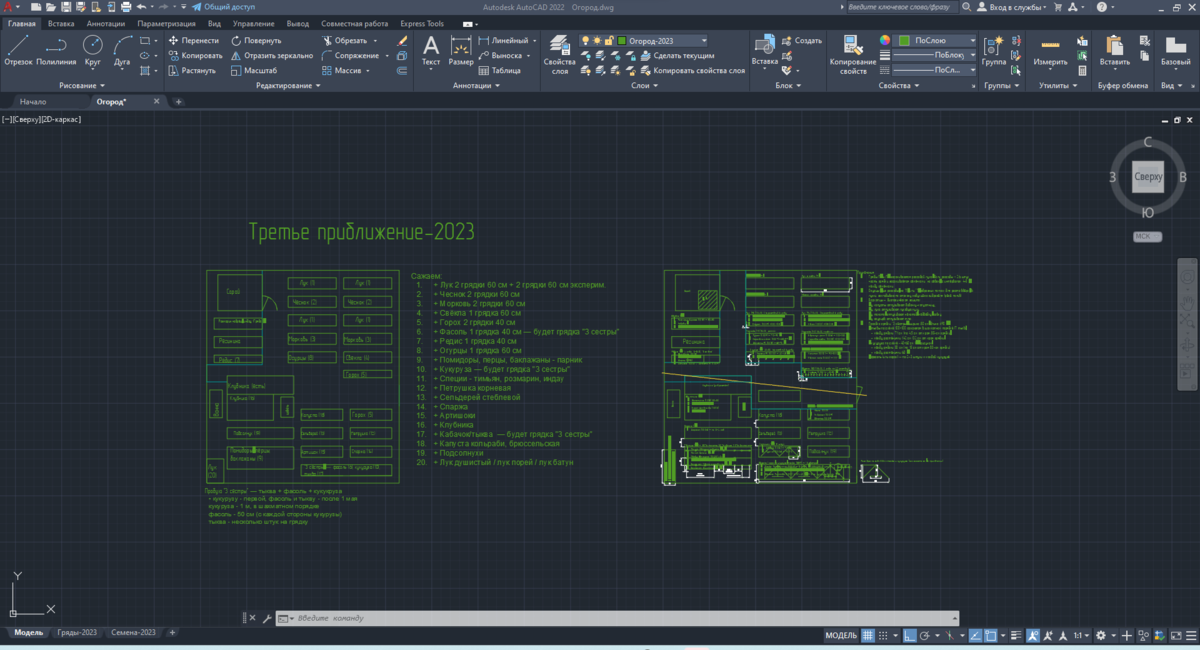Click the Масштаб (scale) tool
The image size is (1200, 650).
(254, 71)
